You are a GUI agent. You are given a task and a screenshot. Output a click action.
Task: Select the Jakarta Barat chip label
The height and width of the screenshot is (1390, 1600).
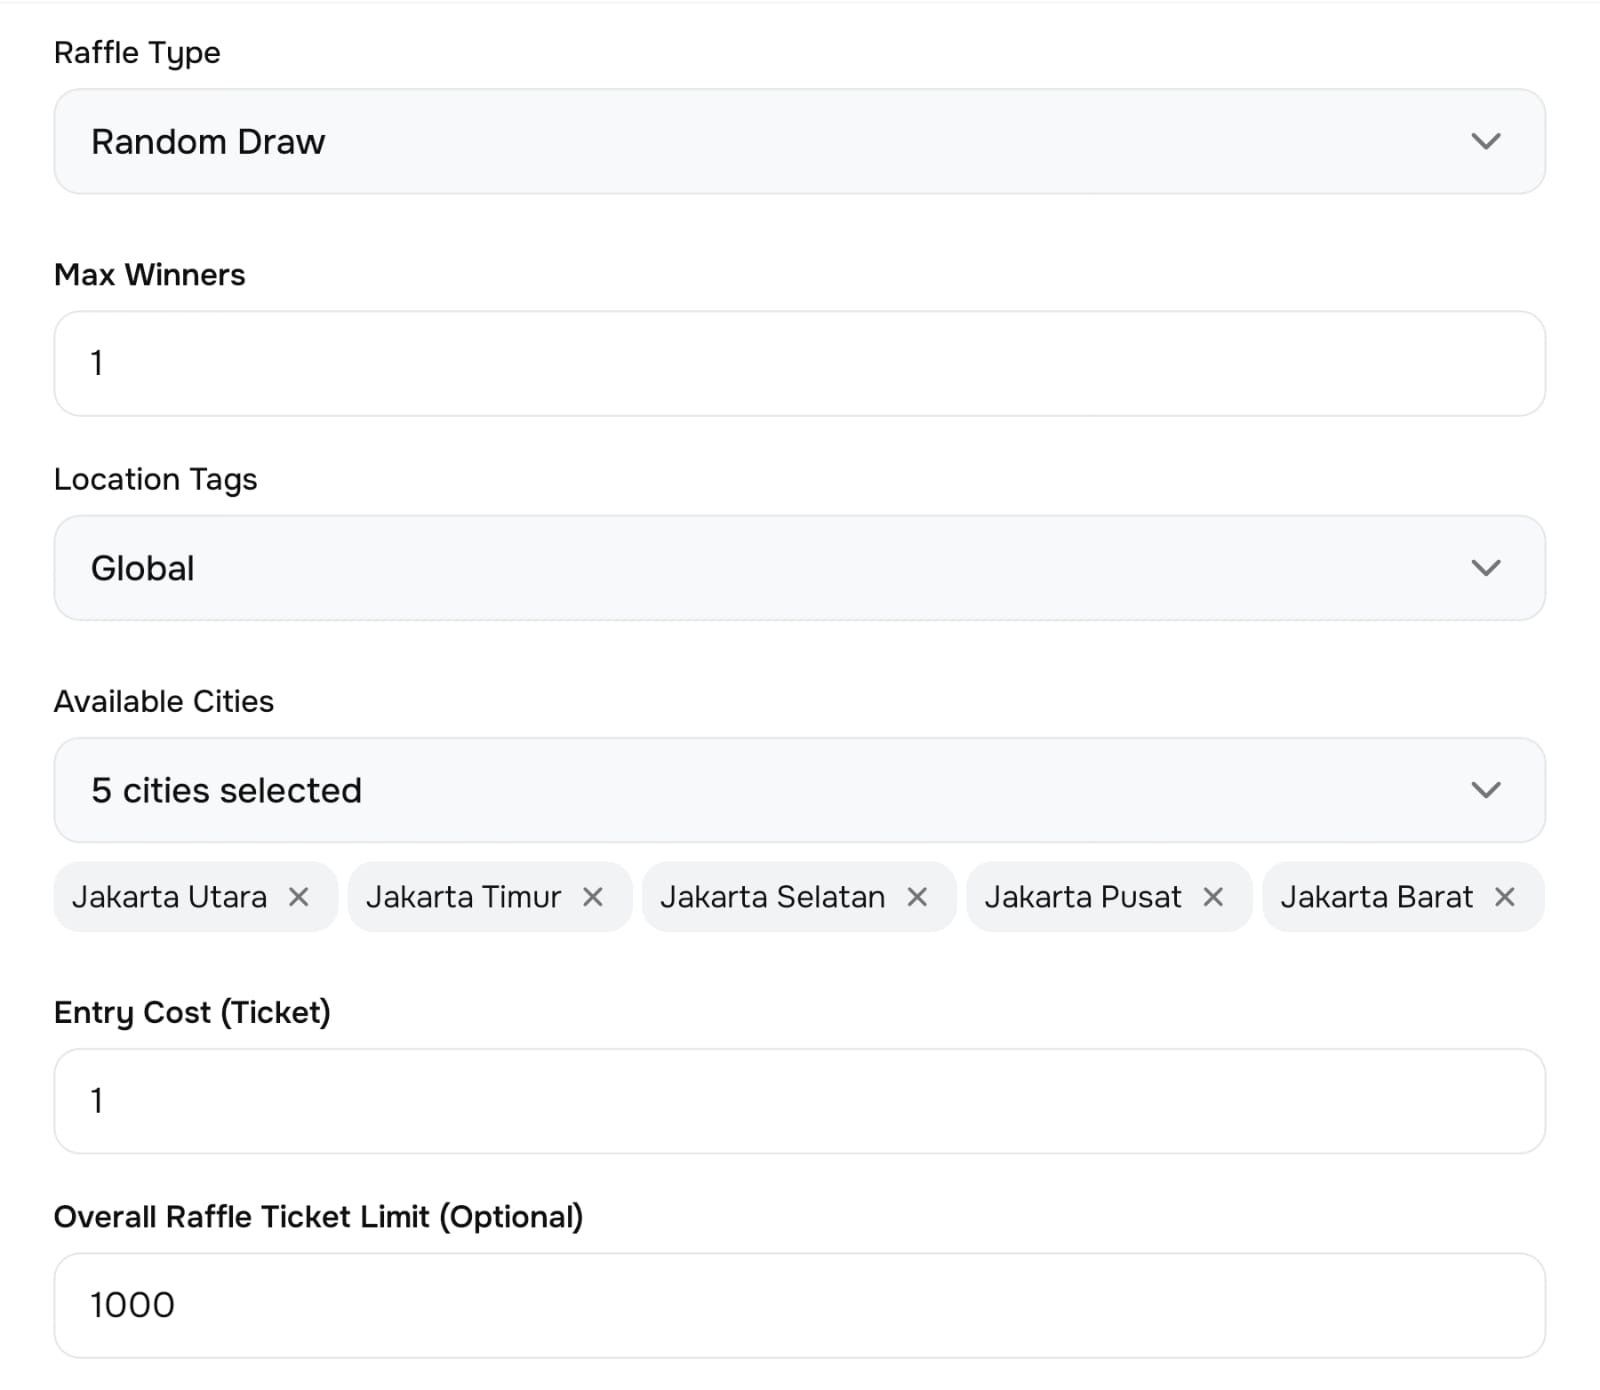pos(1376,897)
